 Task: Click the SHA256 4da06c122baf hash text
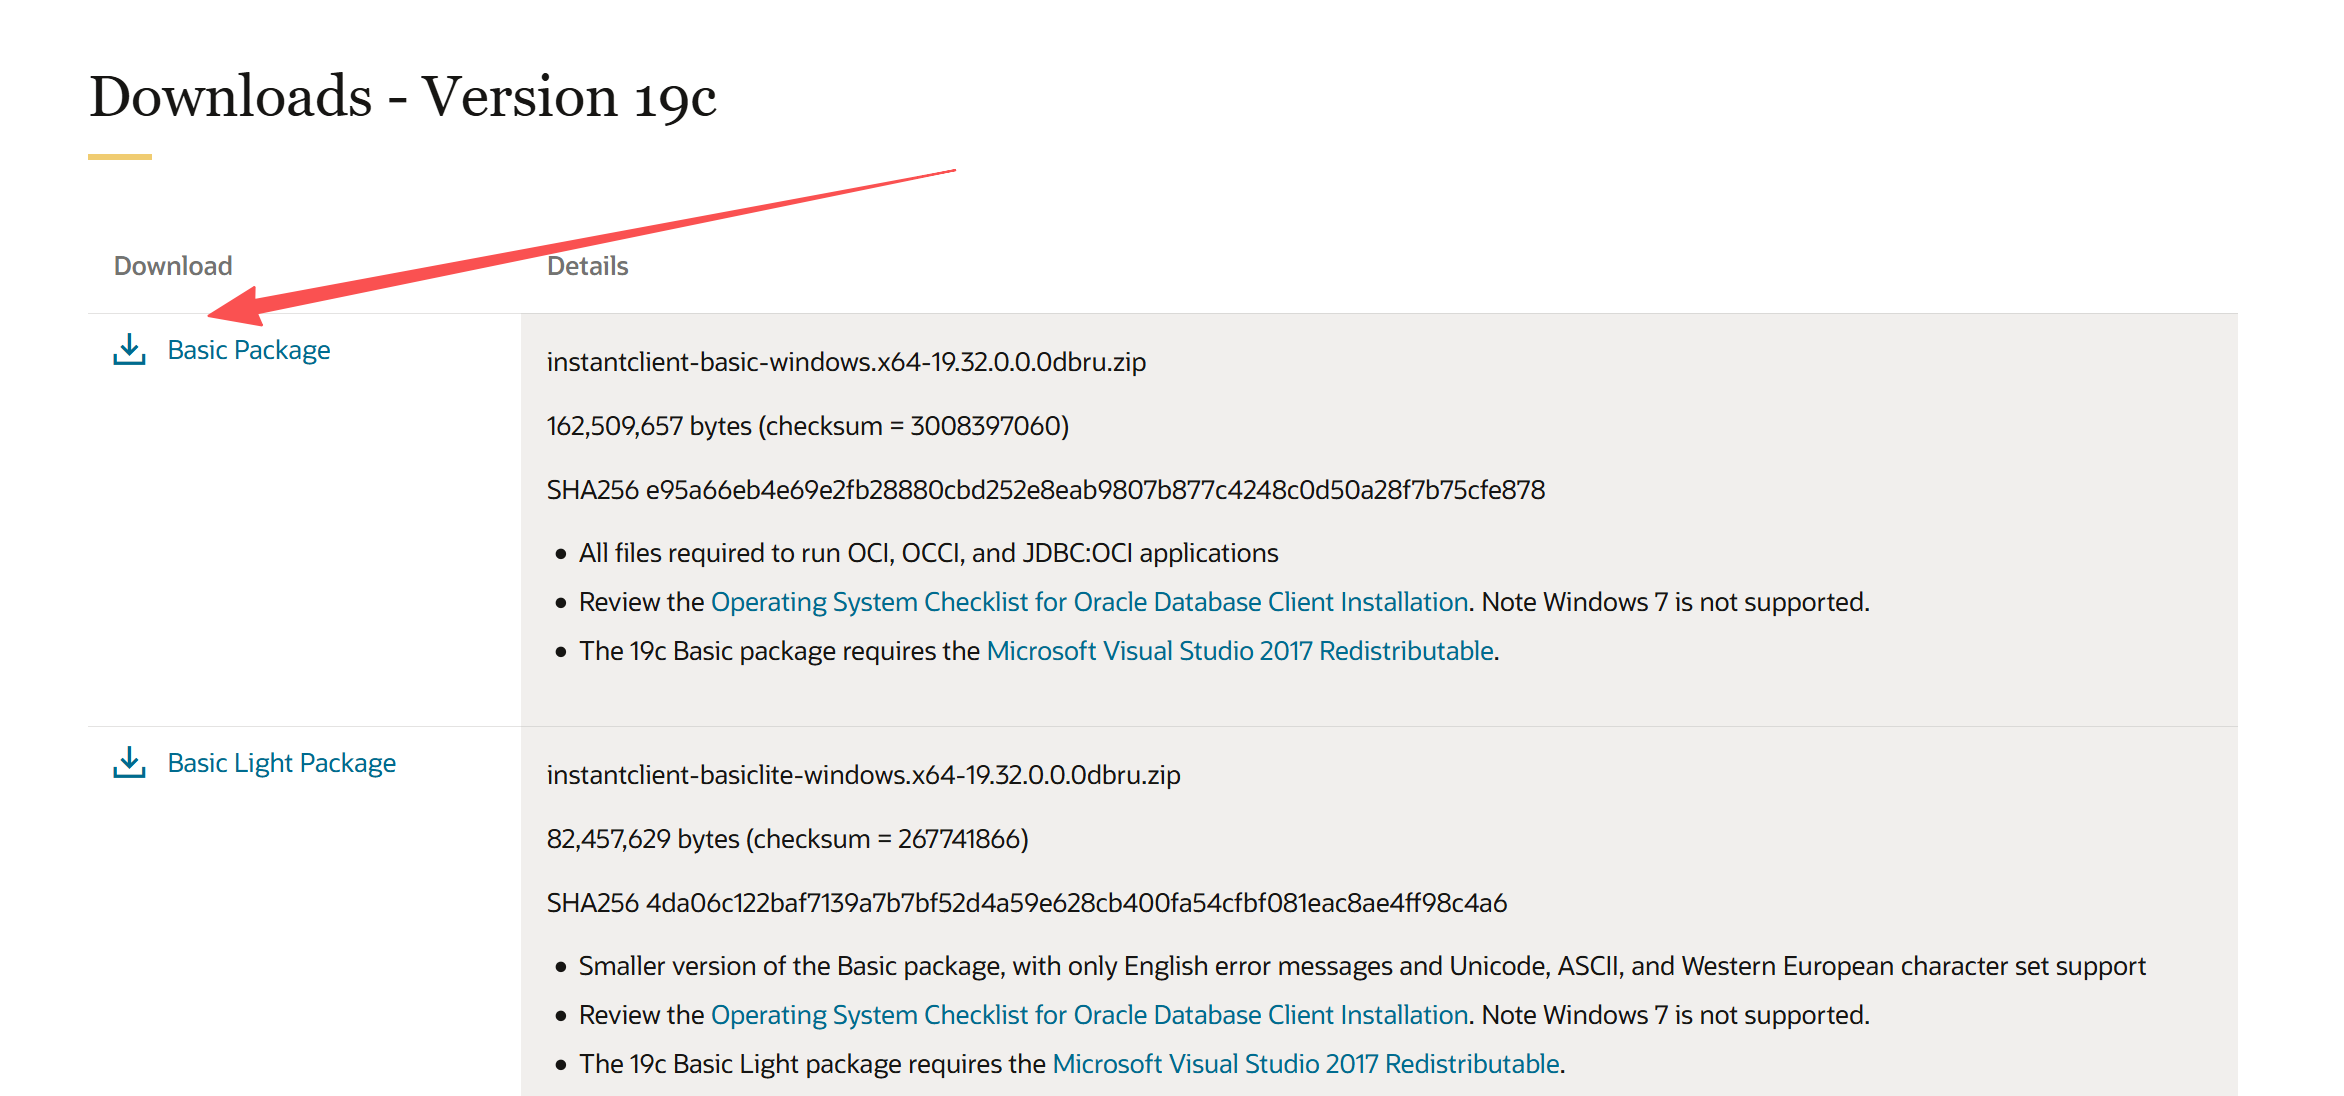1027,903
